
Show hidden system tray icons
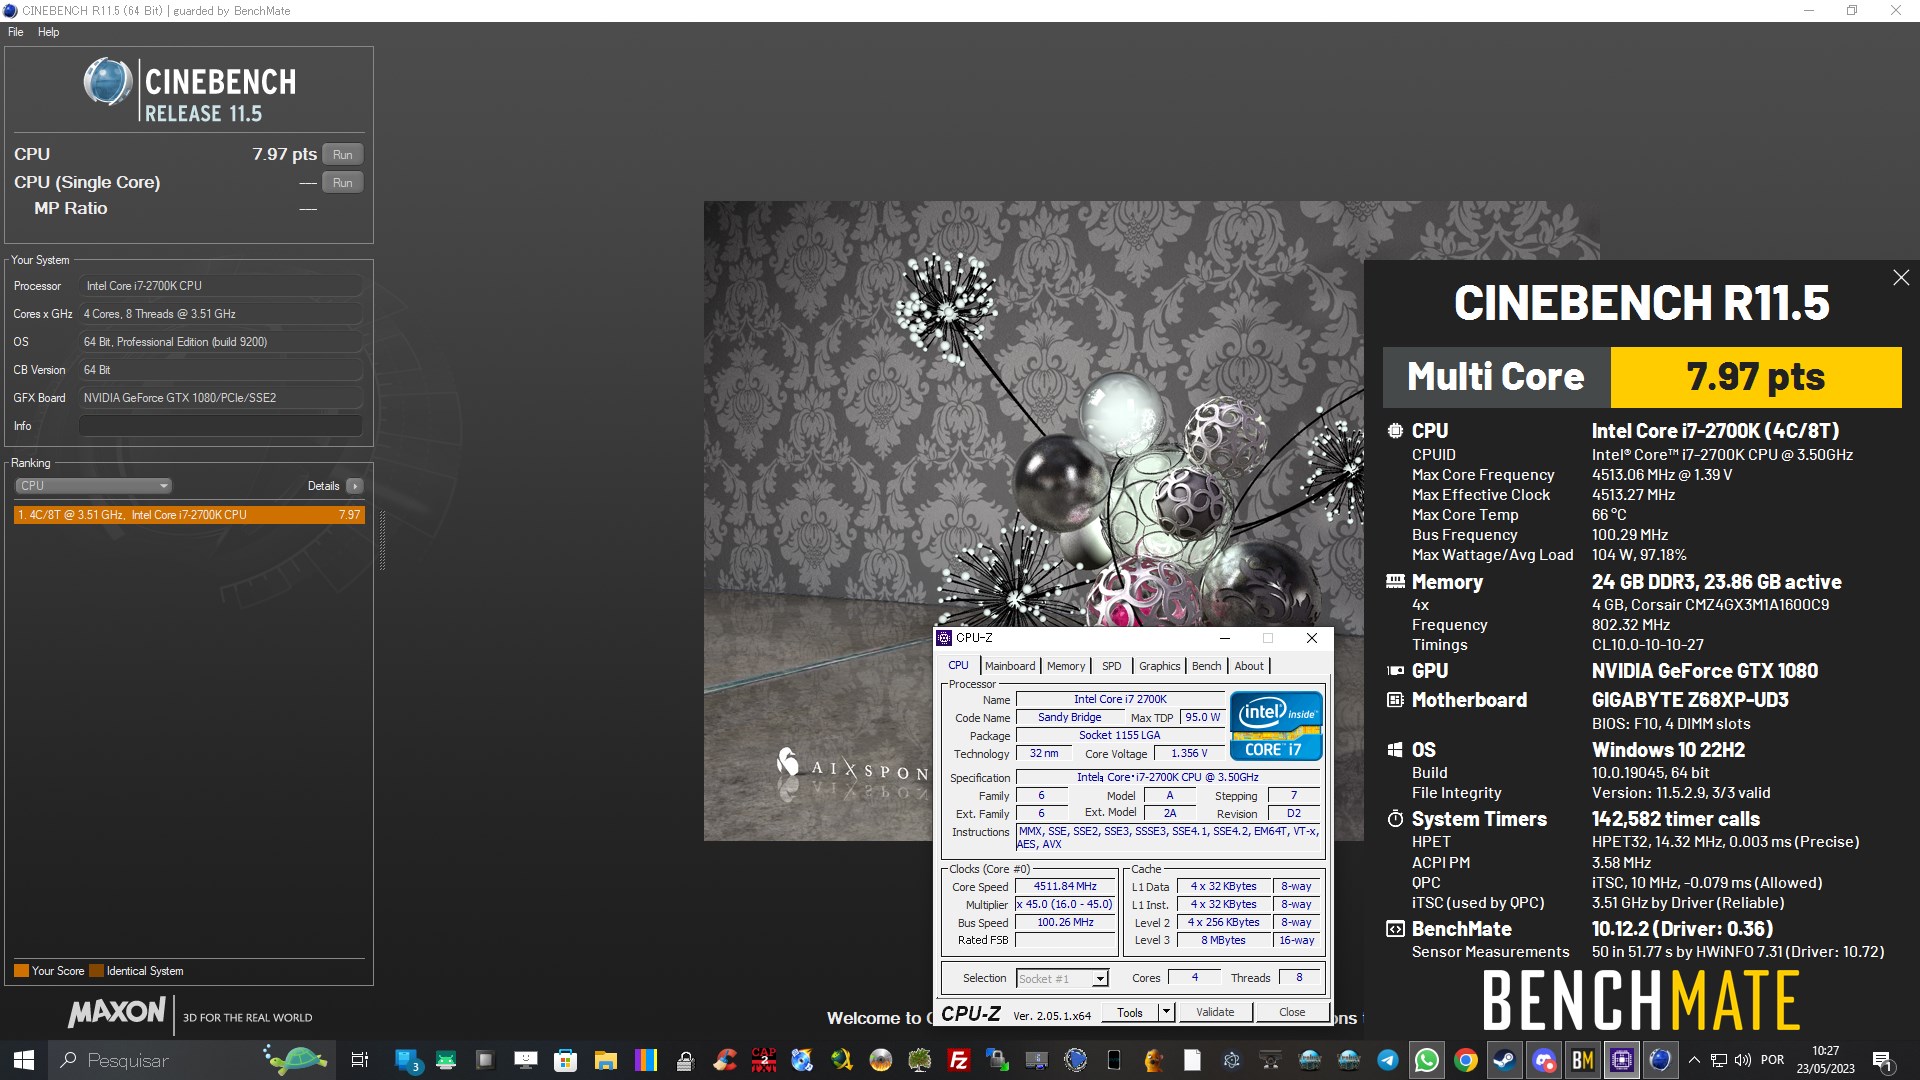[1694, 1060]
